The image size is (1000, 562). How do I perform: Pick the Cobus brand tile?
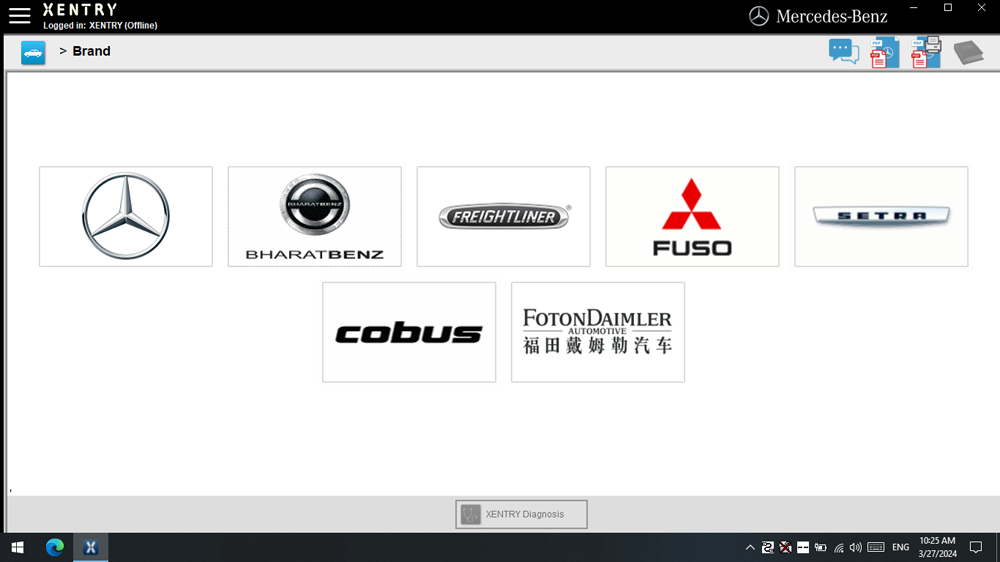tap(409, 332)
